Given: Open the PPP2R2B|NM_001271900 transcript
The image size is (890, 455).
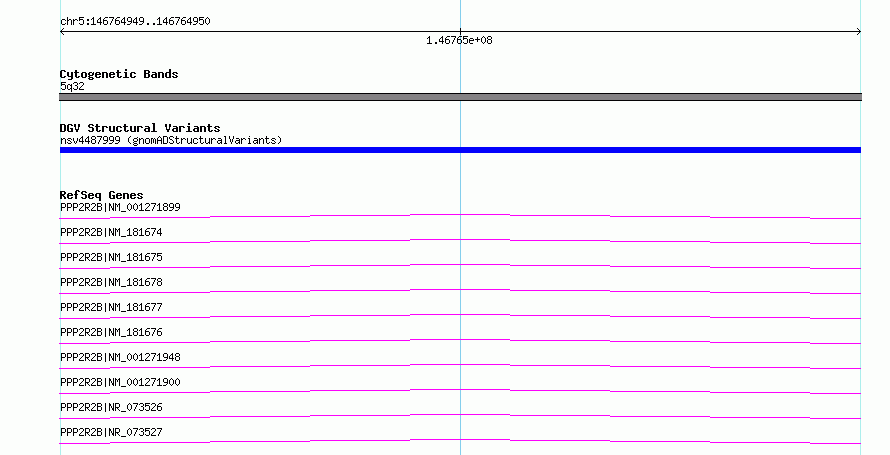Looking at the screenshot, I should click(x=120, y=382).
